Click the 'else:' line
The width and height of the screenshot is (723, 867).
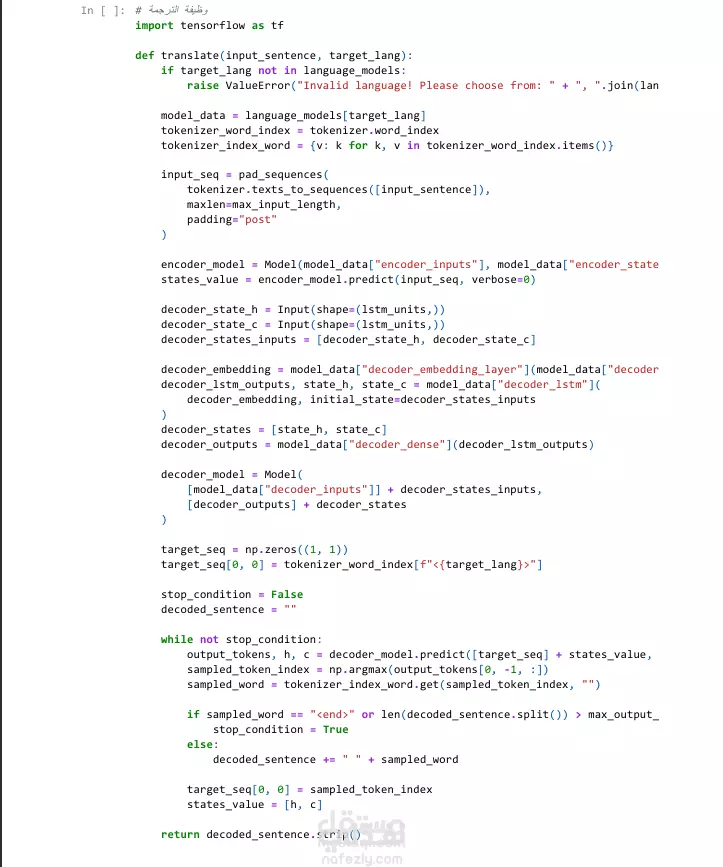202,744
